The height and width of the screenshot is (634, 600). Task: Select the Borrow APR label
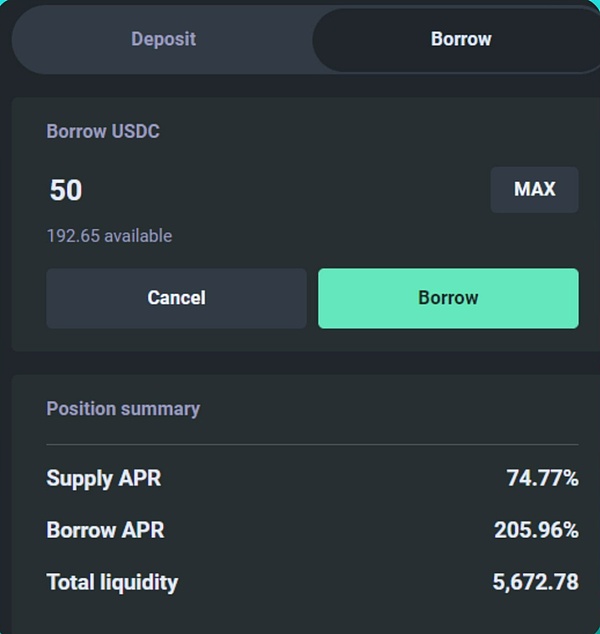105,530
